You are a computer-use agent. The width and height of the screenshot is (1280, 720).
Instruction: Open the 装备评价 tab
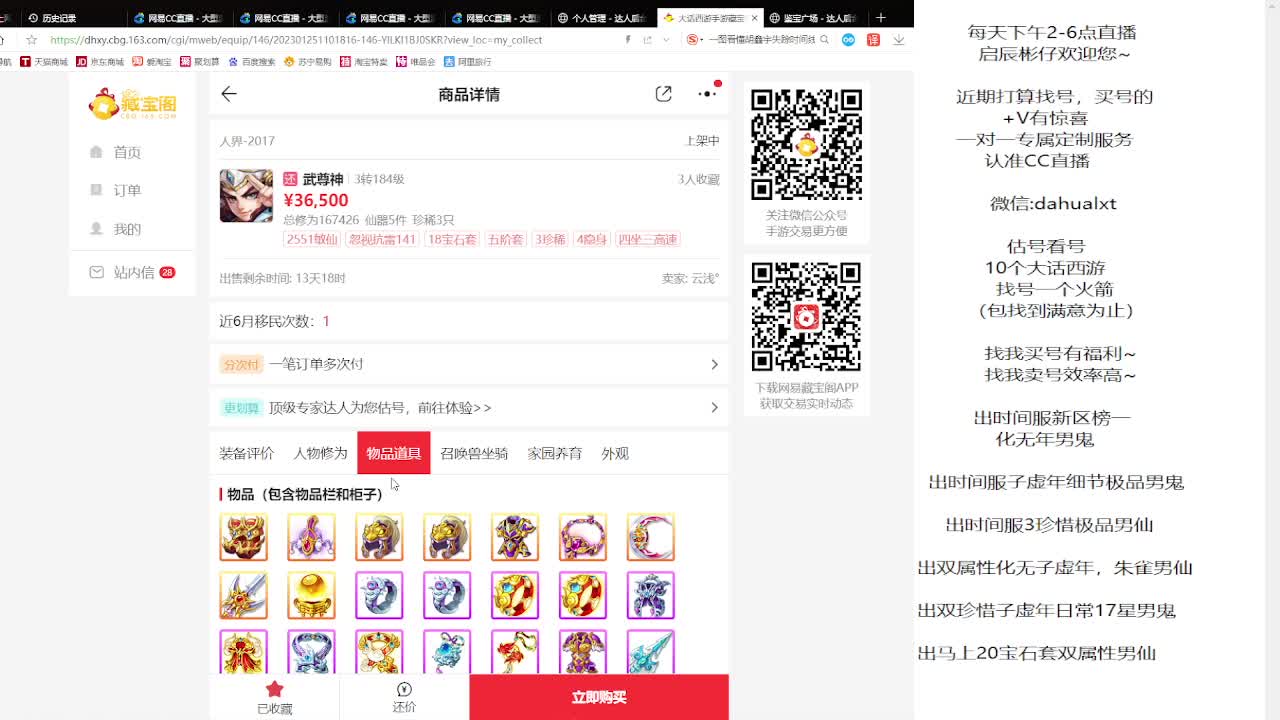[246, 453]
